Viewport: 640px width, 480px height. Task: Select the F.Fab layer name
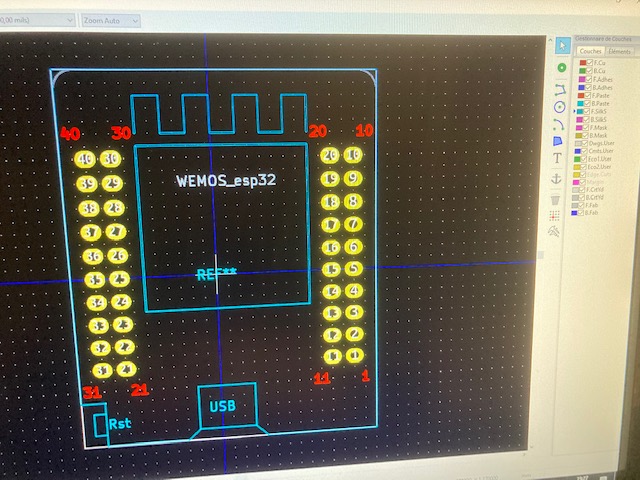tap(591, 205)
